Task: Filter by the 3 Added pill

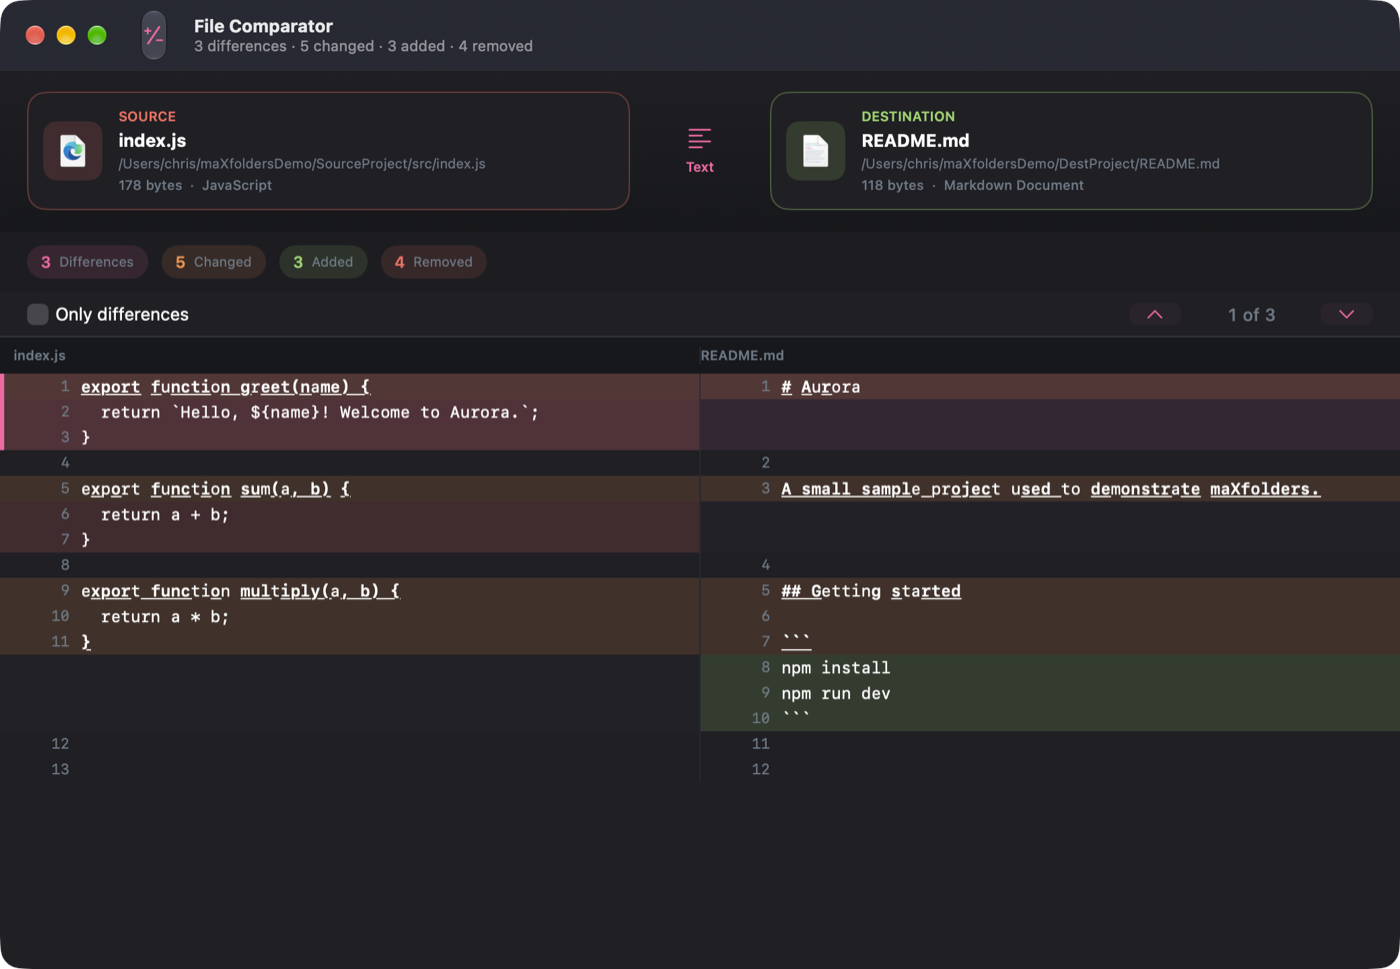Action: [323, 262]
